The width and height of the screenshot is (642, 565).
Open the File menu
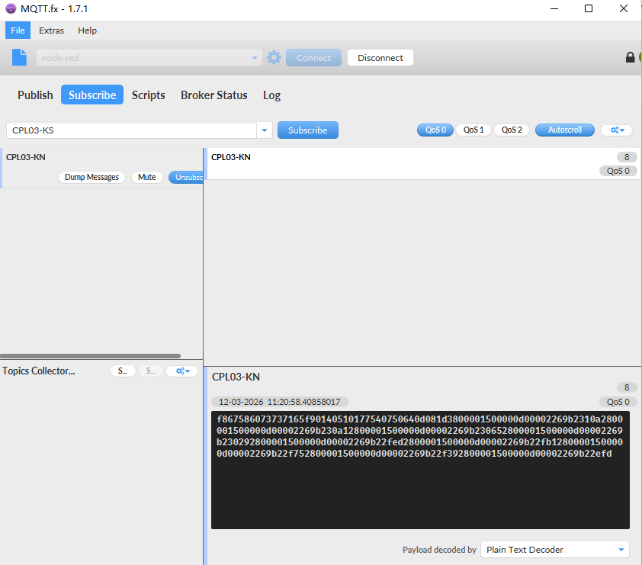tap(18, 31)
